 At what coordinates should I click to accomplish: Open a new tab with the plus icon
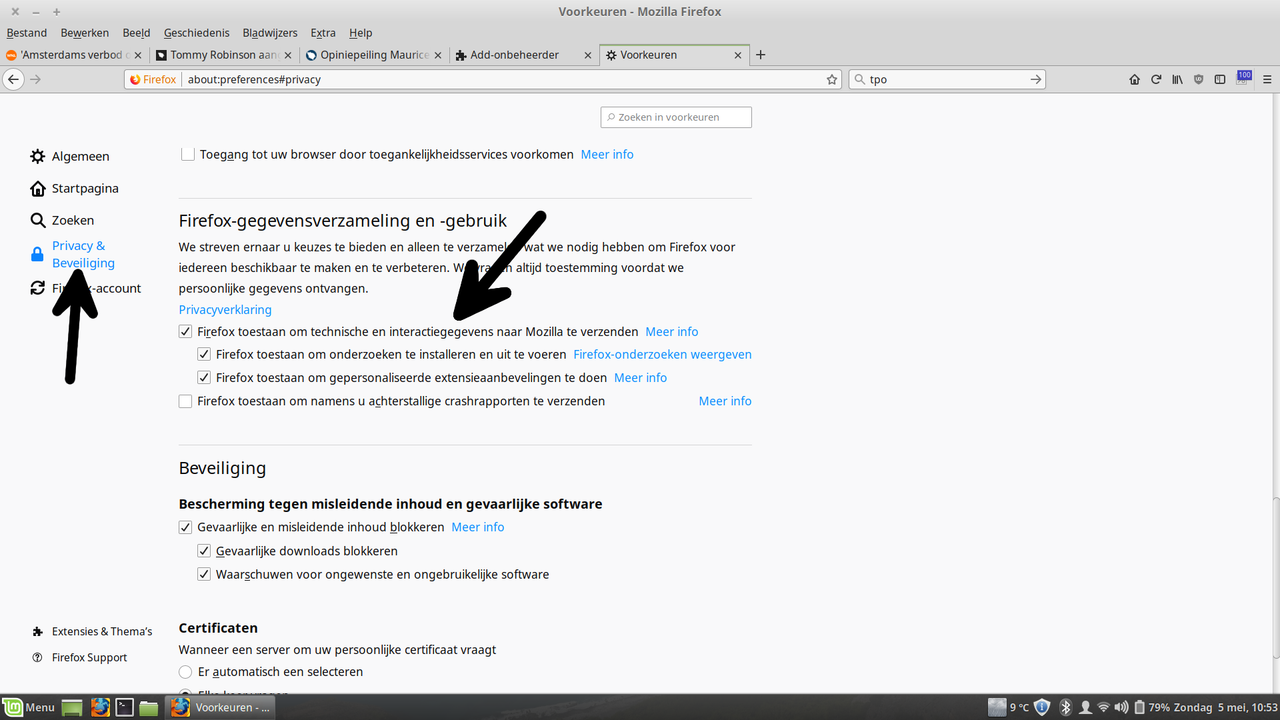click(x=760, y=55)
